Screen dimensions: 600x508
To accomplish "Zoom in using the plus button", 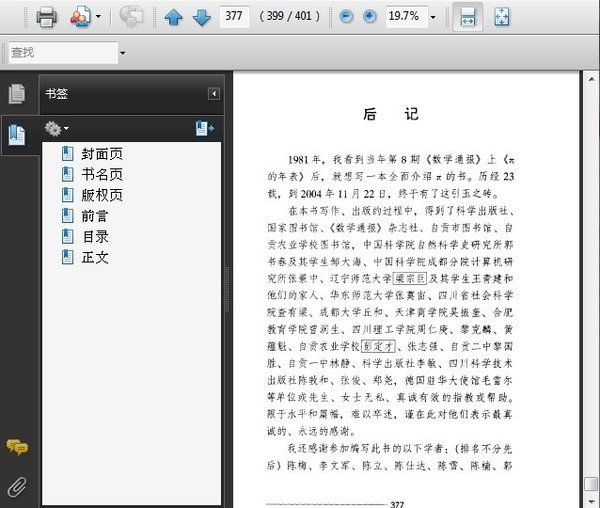I will 370,17.
